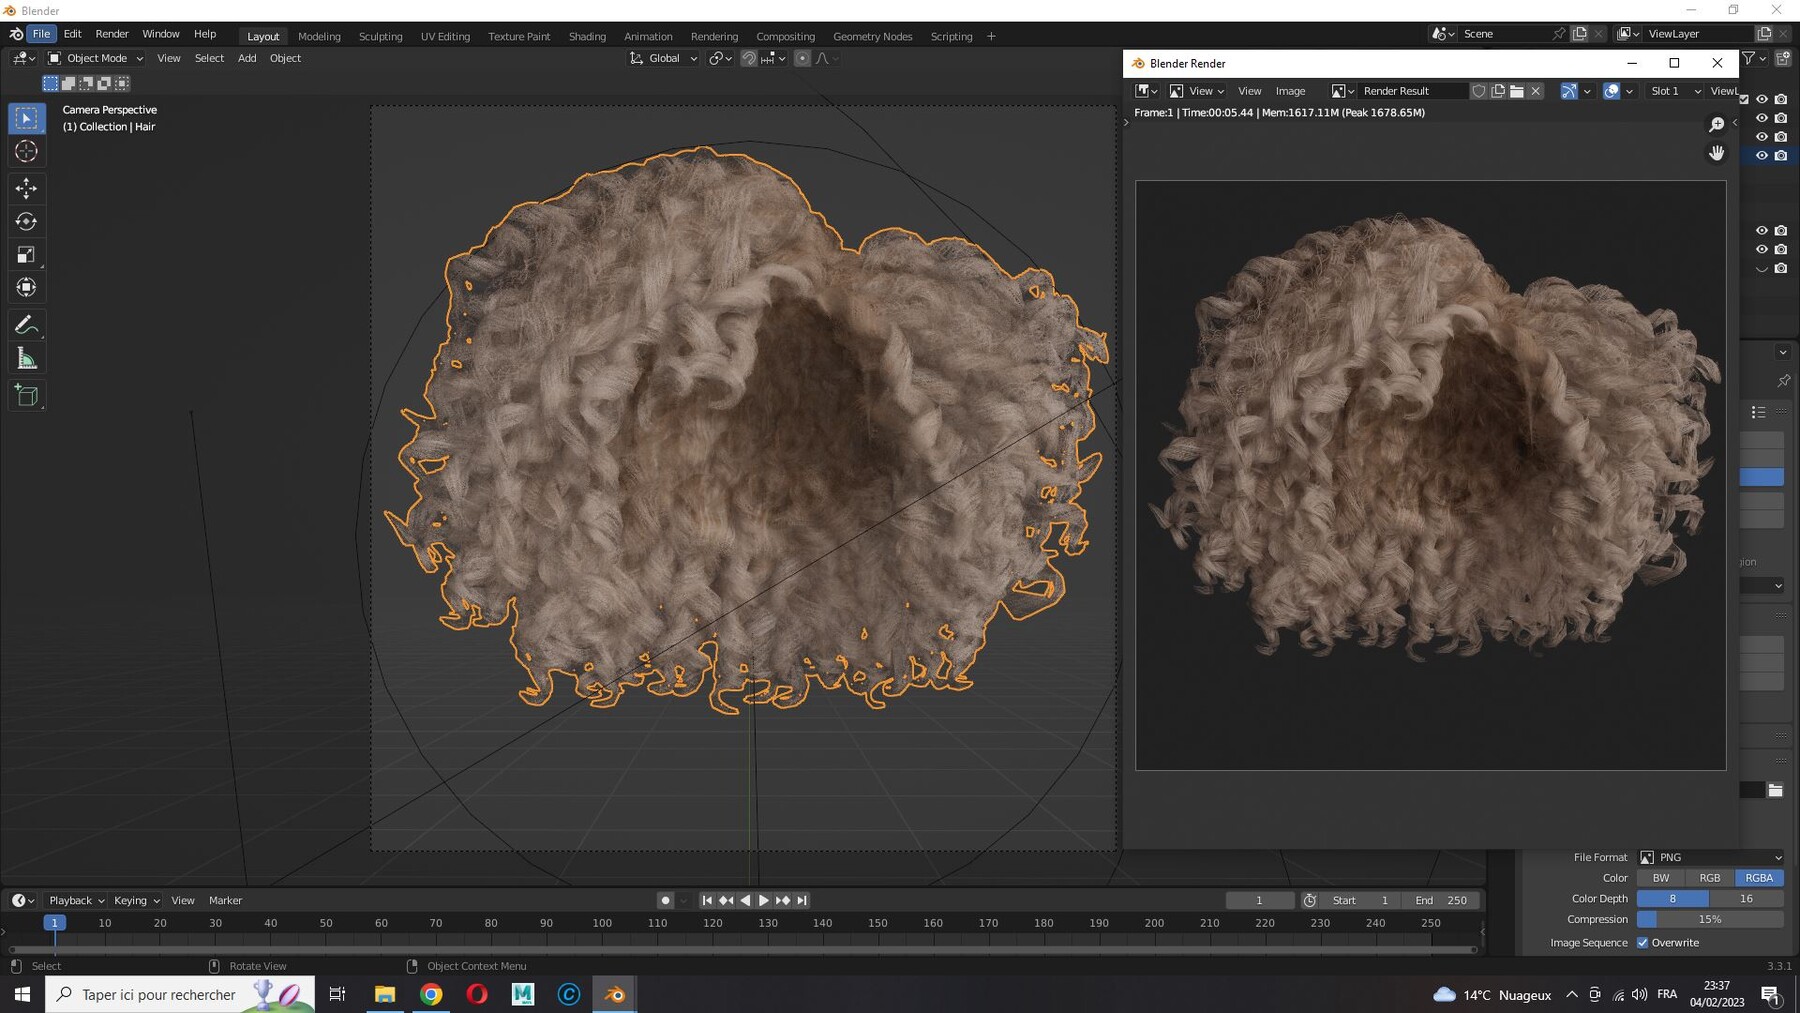This screenshot has height=1013, width=1800.
Task: Expand the File Format PNG dropdown
Action: (x=1710, y=857)
